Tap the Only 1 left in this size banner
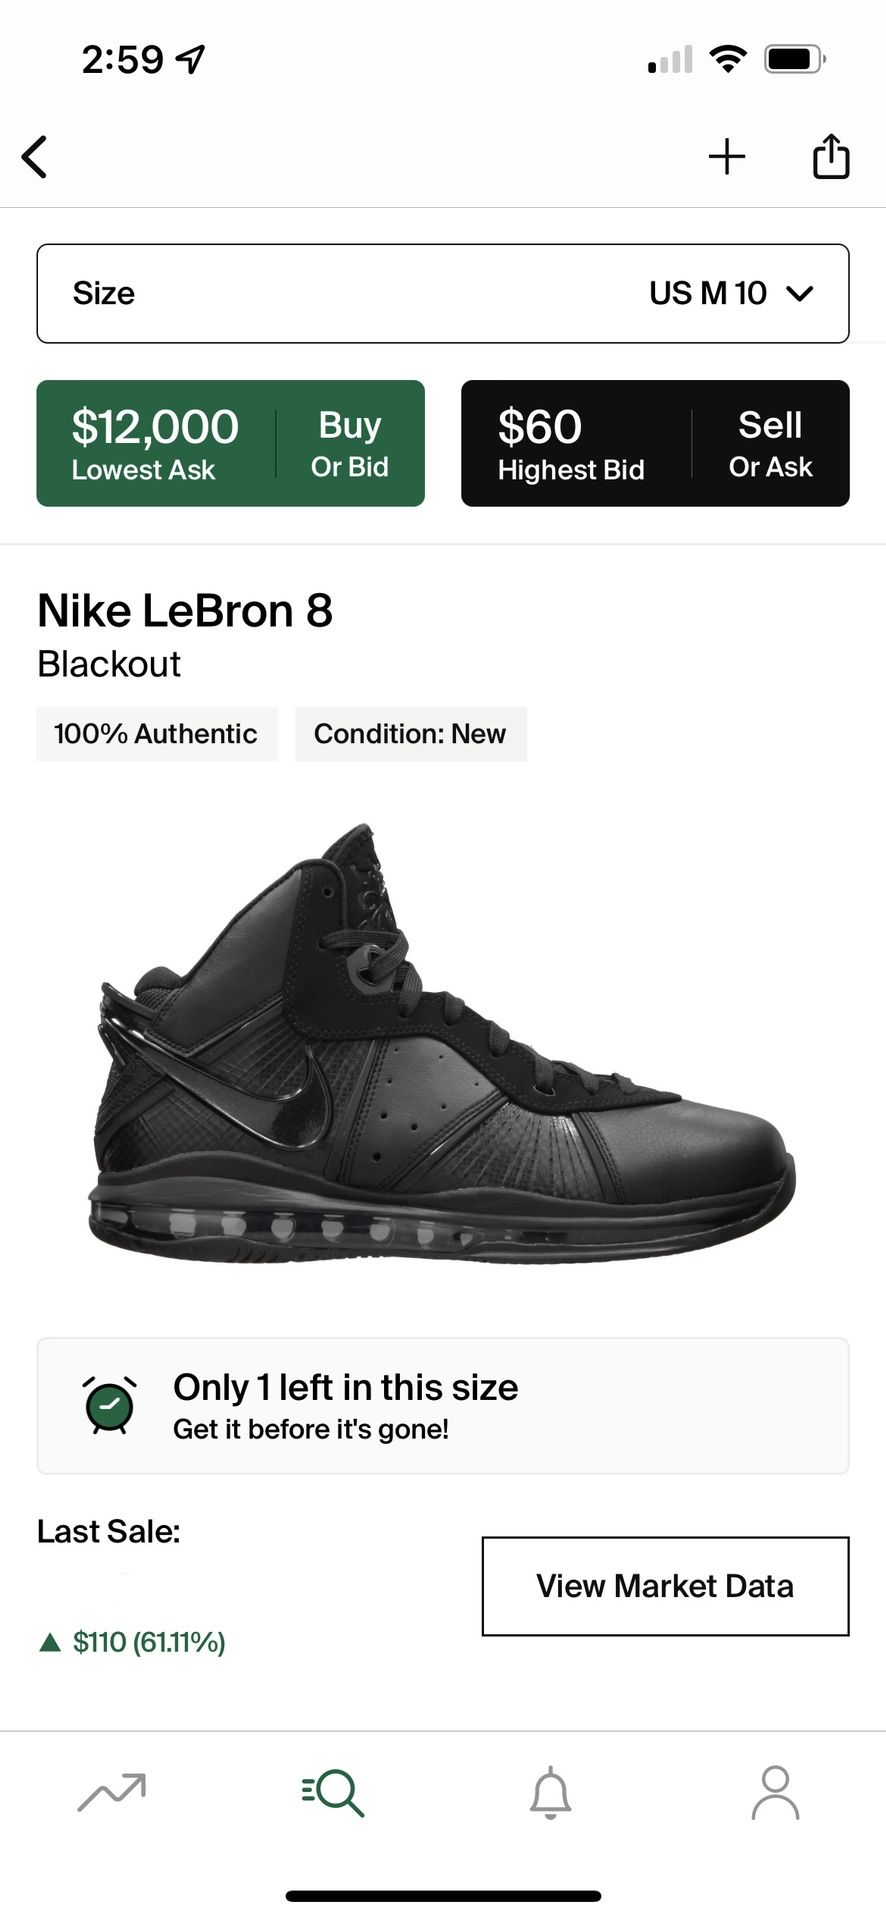The image size is (886, 1920). (443, 1406)
